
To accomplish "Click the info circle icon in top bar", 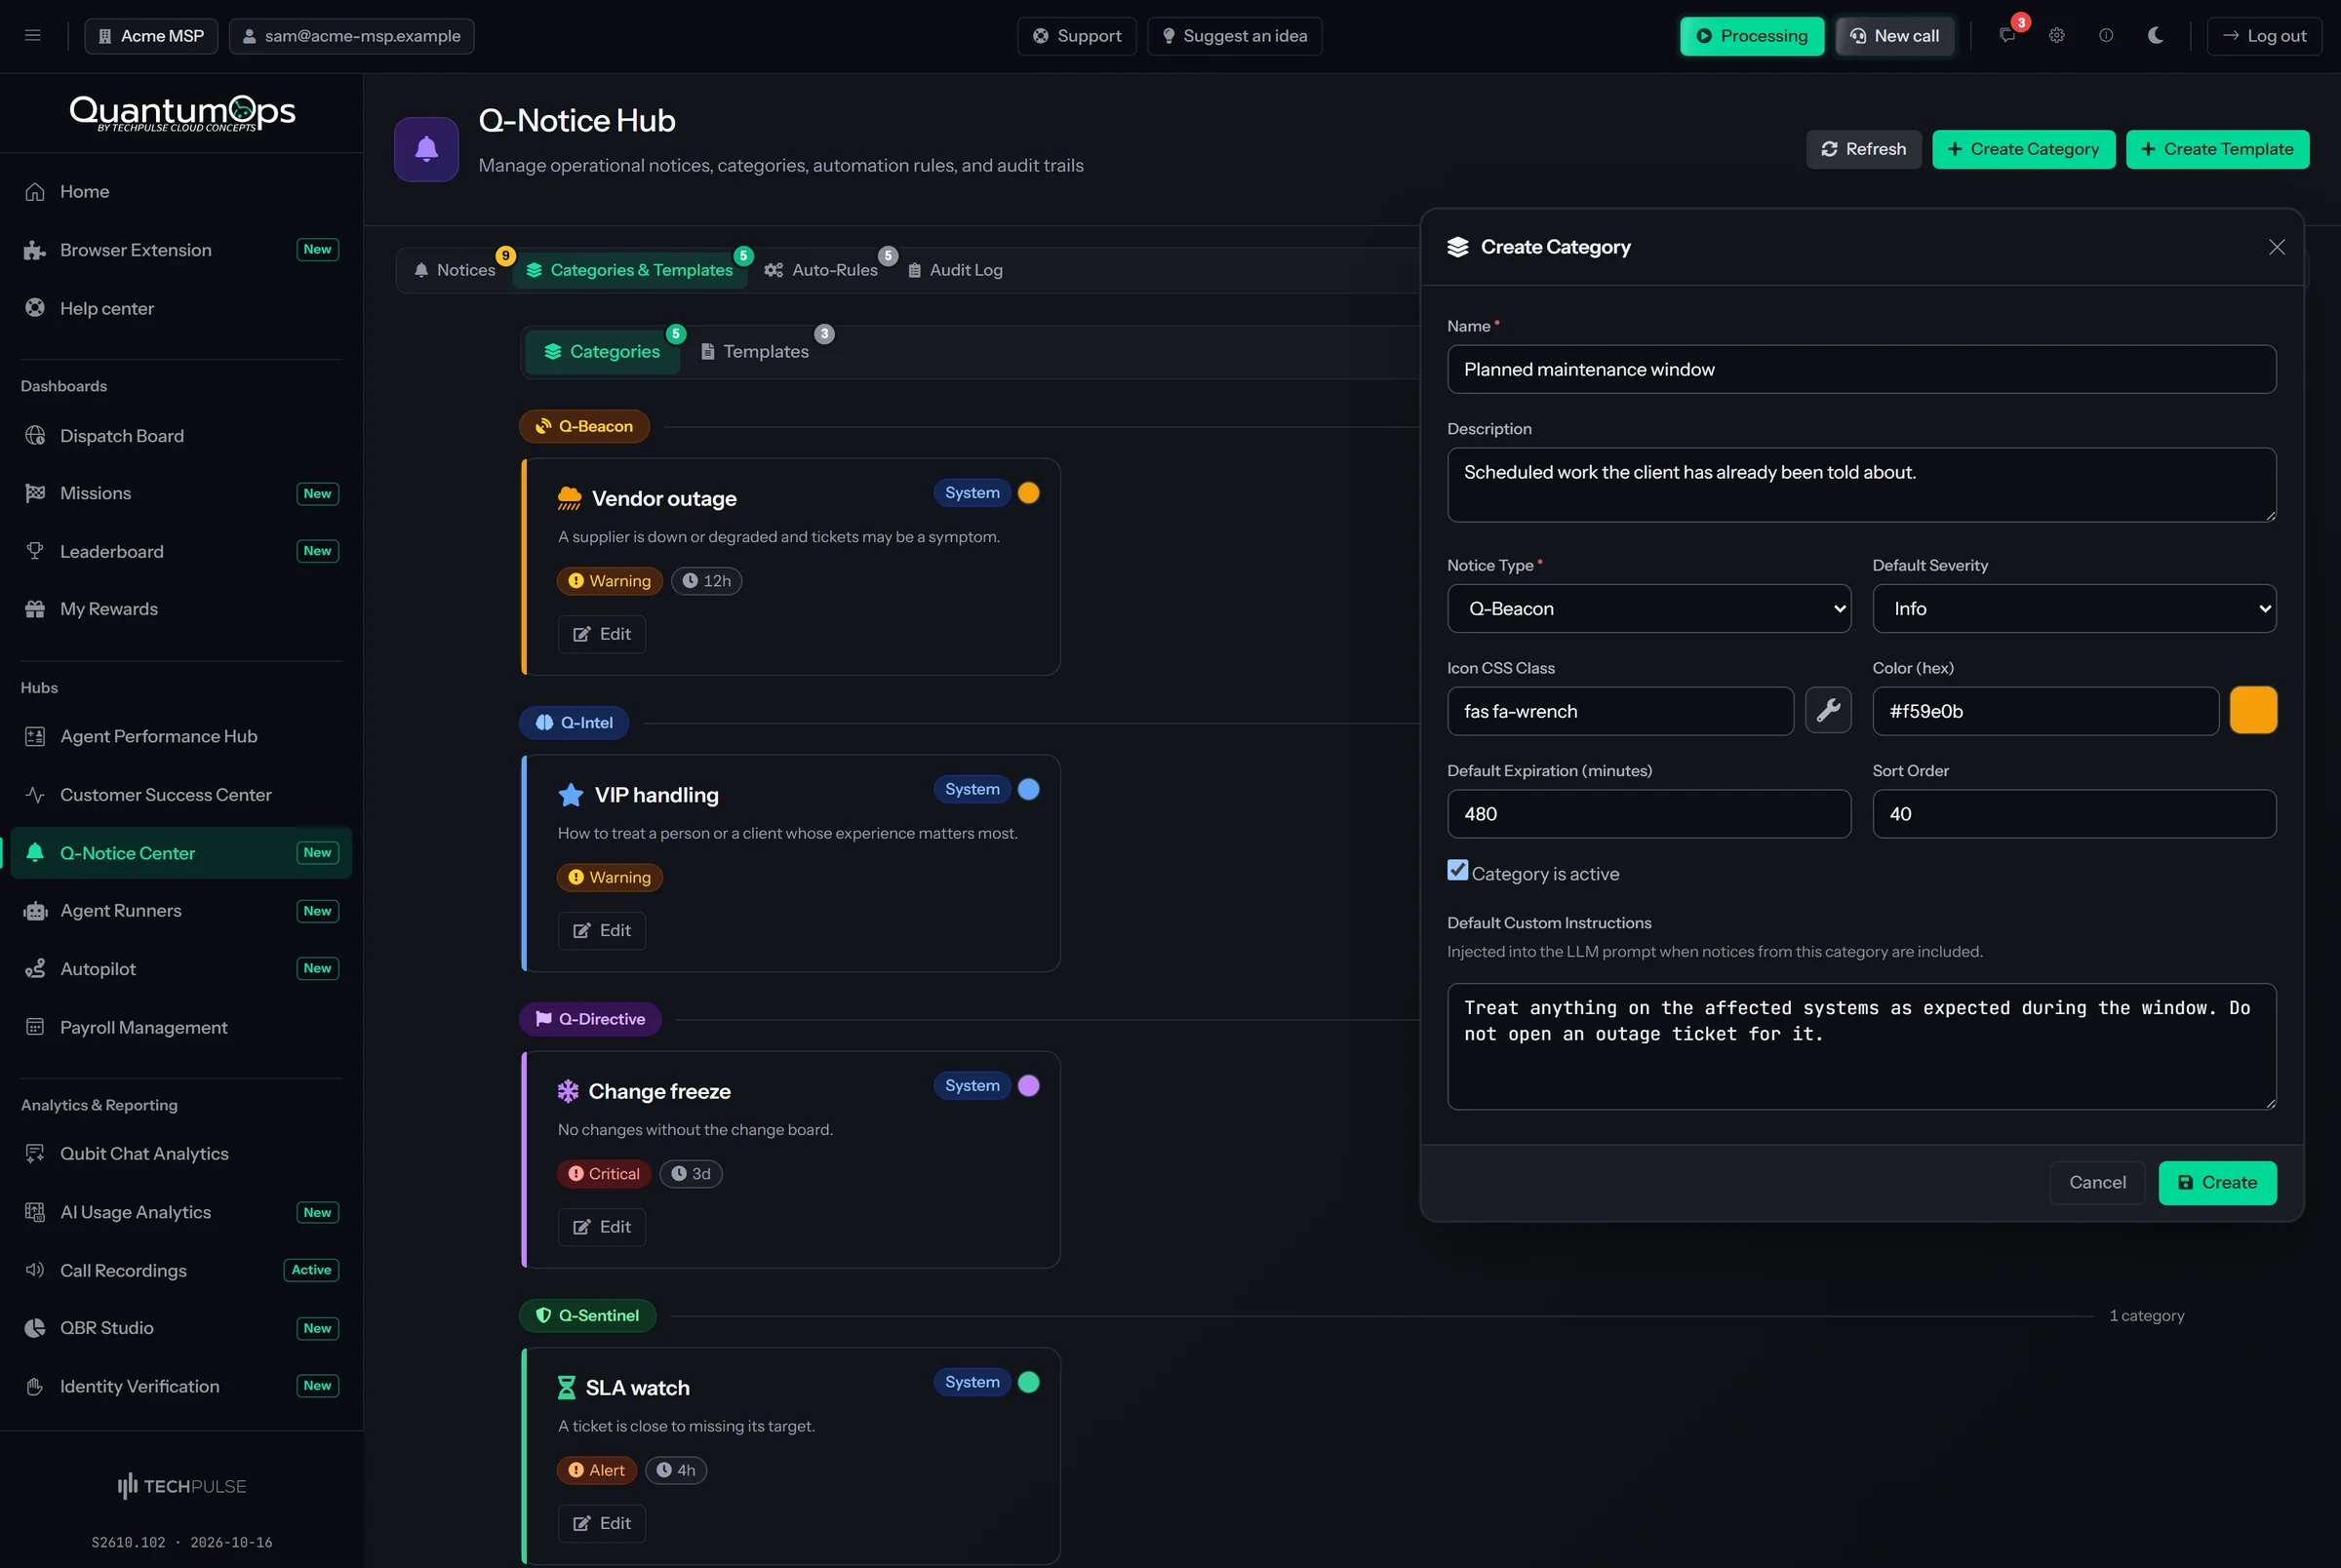I will click(x=2106, y=36).
